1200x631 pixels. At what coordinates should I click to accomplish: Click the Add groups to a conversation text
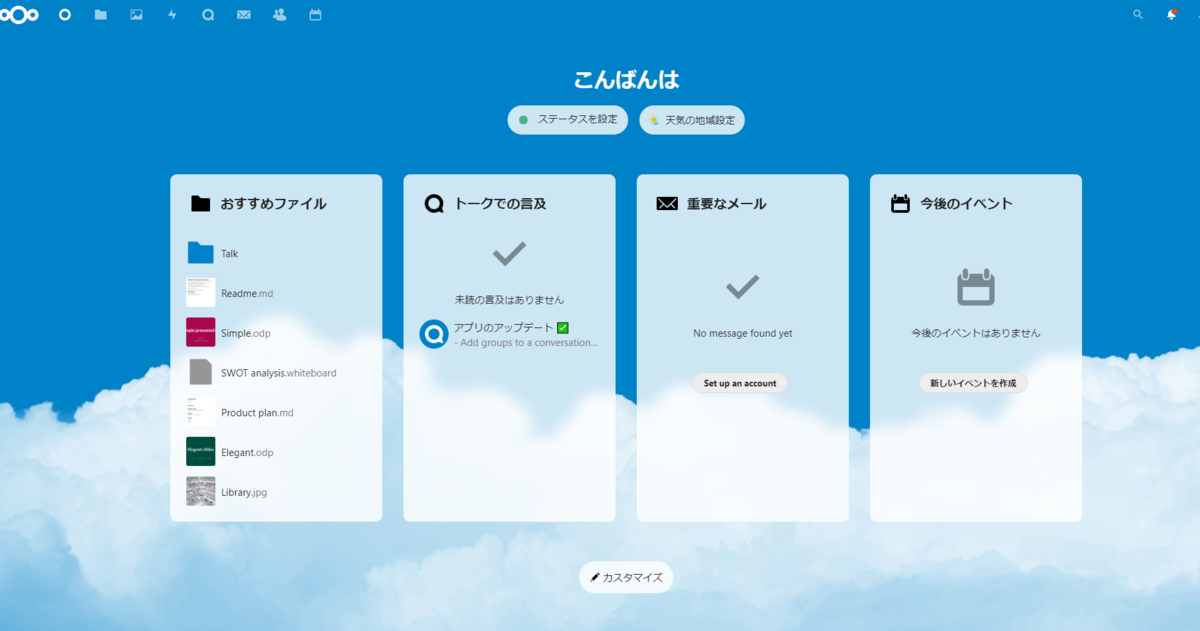pos(526,342)
